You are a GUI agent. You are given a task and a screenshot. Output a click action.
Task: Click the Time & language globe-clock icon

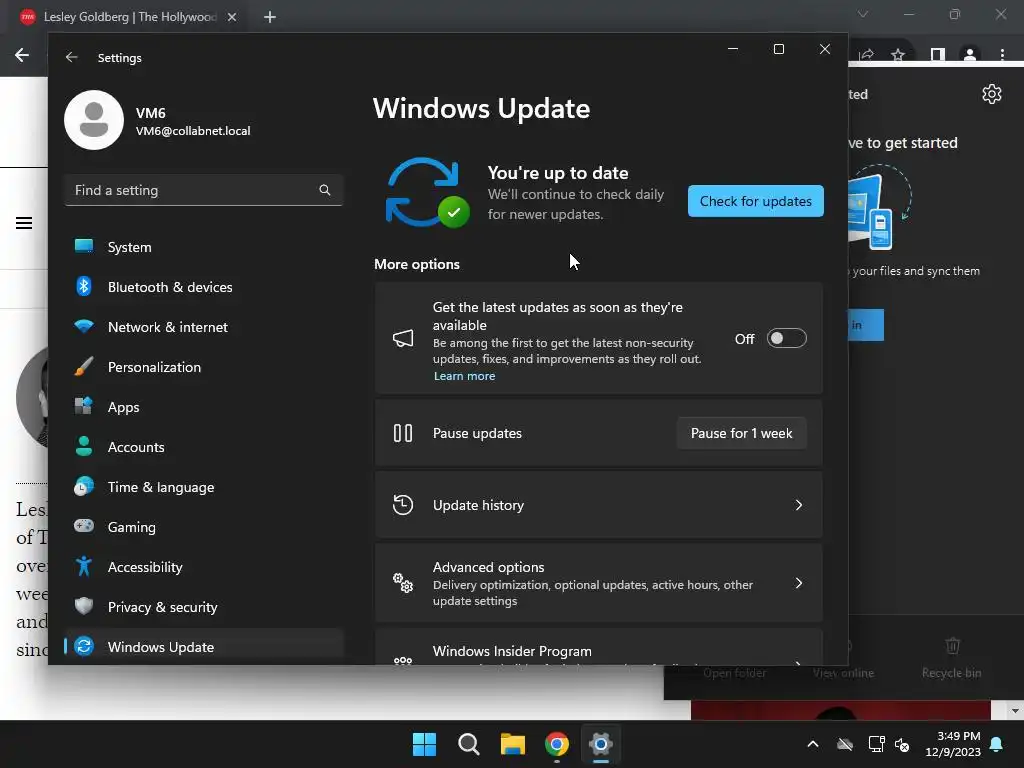[84, 486]
